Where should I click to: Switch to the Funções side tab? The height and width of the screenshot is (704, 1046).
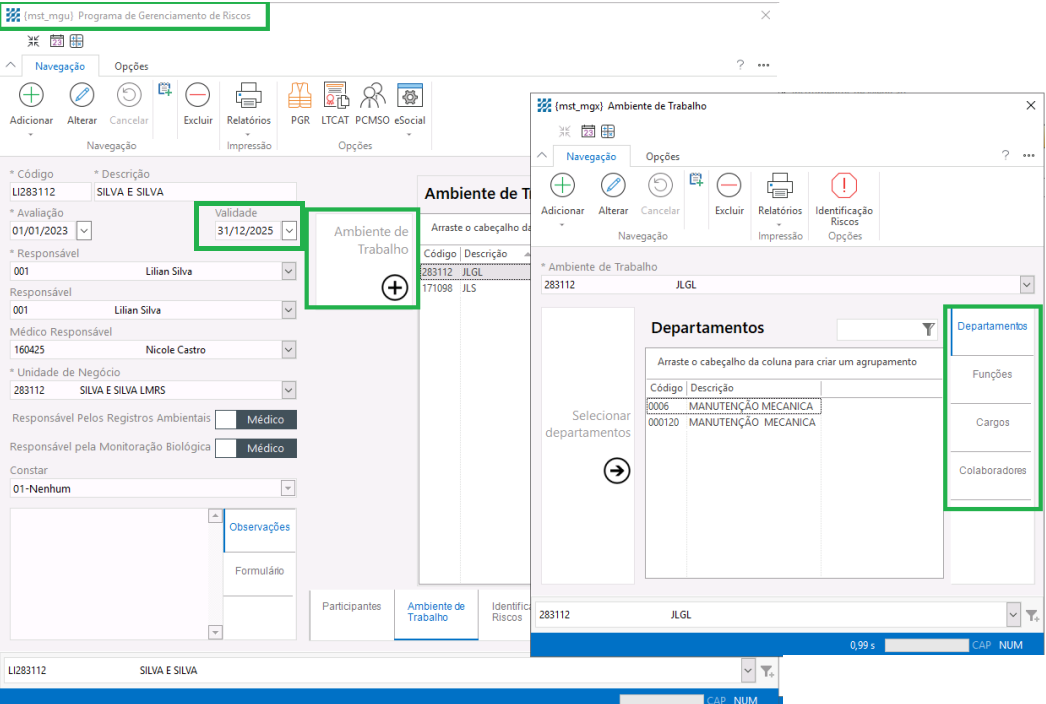coord(992,374)
